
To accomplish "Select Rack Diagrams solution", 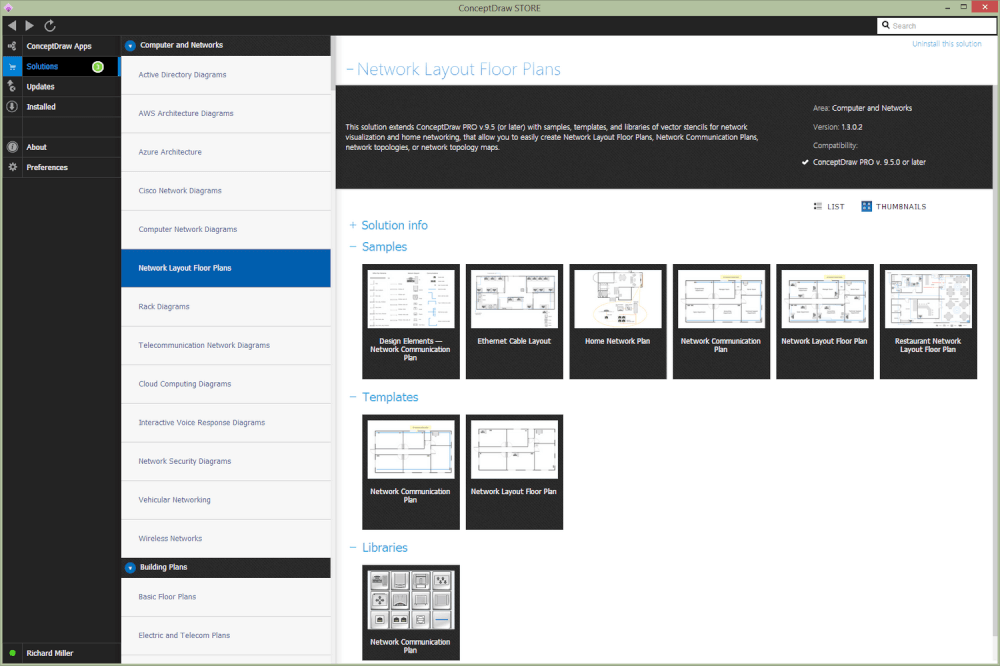I will tap(226, 307).
